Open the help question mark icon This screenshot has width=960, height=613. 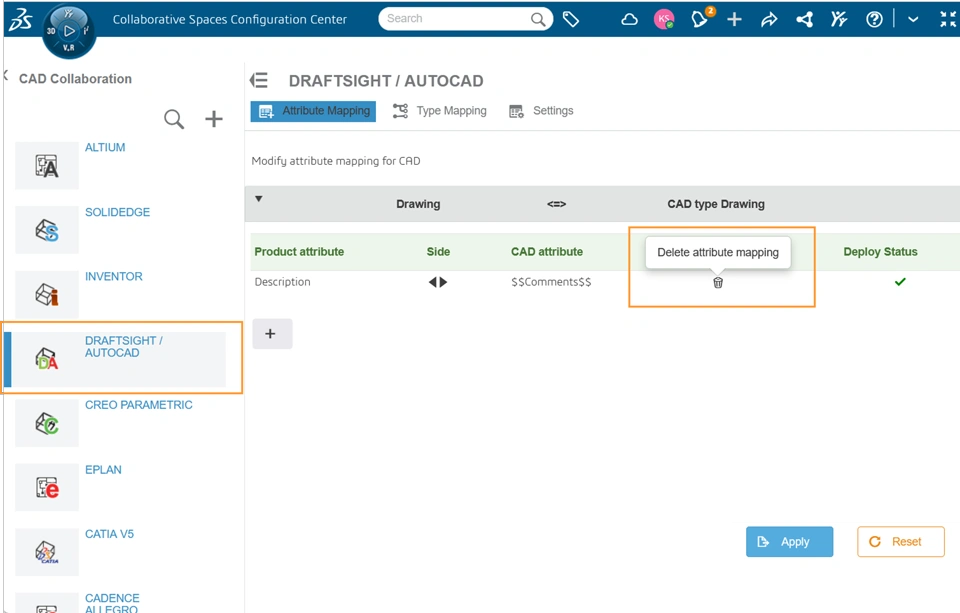coord(874,20)
